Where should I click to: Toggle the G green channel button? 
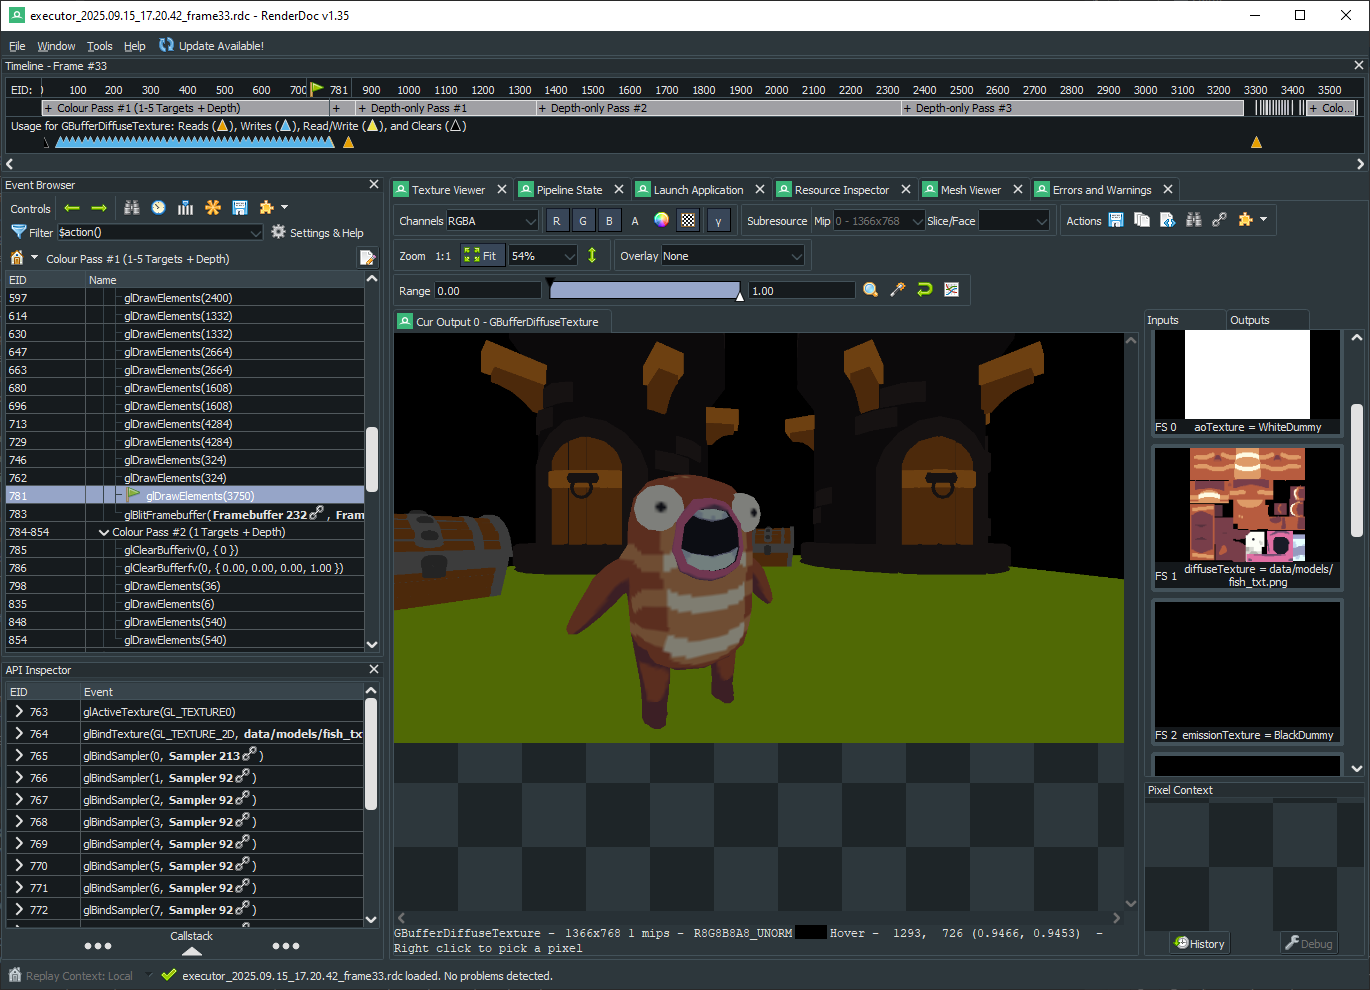[x=583, y=221]
